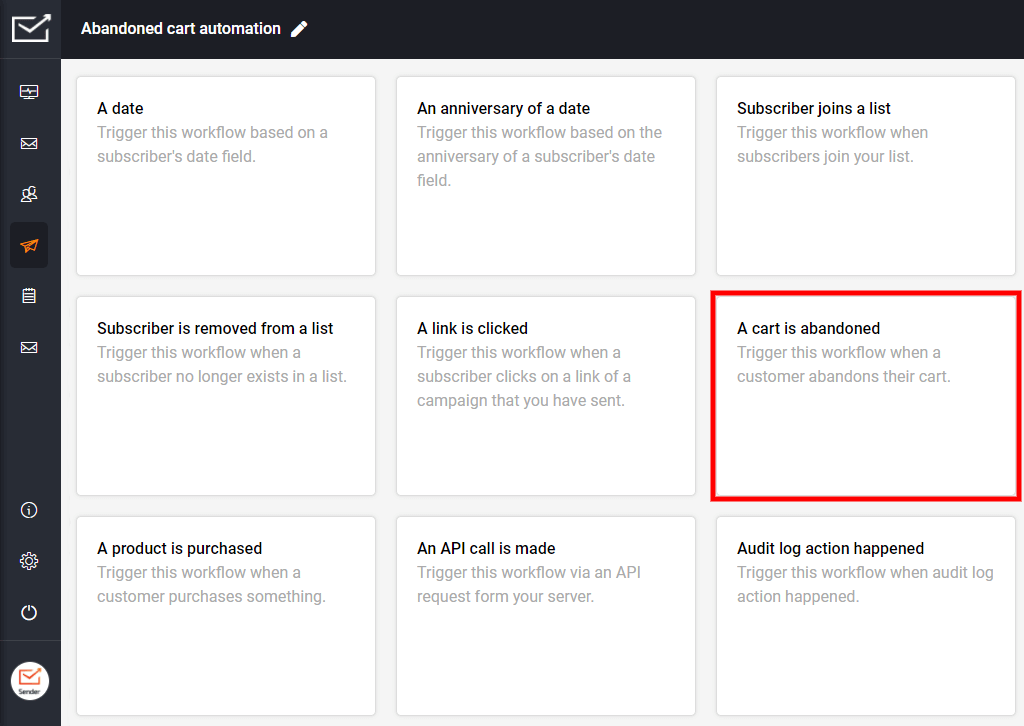
Task: Click the round Sender account avatar
Action: point(30,681)
